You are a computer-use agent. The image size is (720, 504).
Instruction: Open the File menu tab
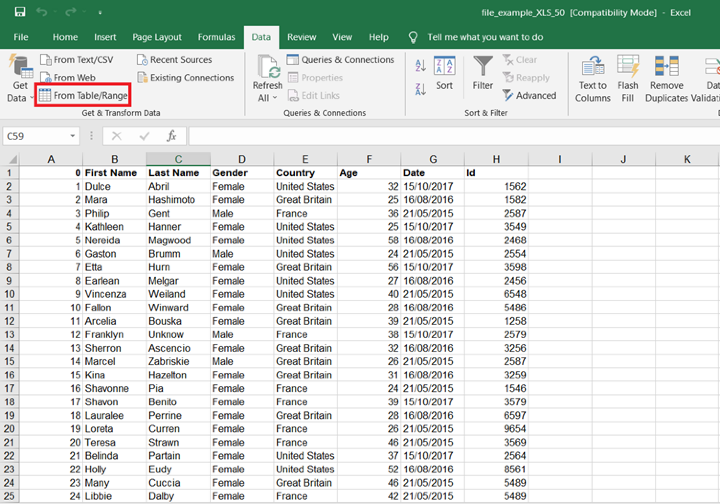pyautogui.click(x=20, y=37)
